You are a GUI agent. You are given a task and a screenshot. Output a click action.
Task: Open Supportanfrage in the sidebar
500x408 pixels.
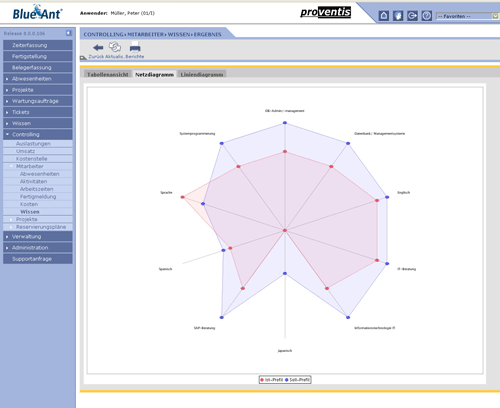38,259
